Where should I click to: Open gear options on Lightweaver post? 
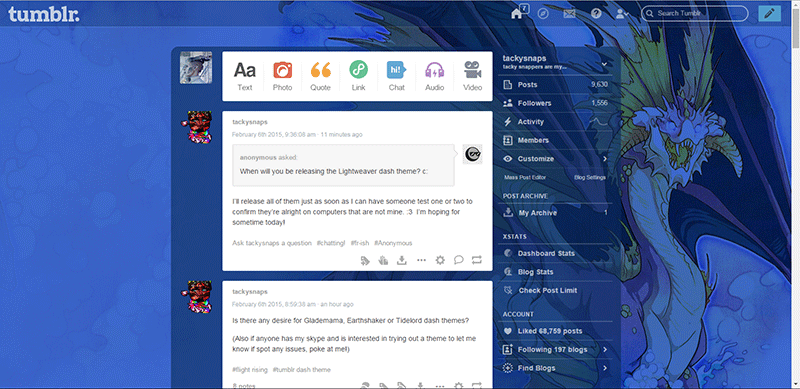click(x=440, y=260)
